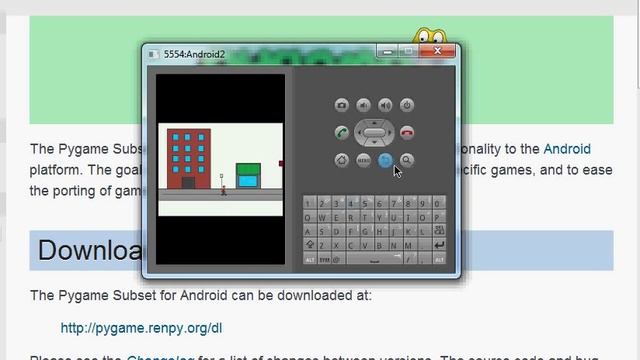Click the emulator keyboard DEL key
This screenshot has height=360, width=640.
click(439, 231)
